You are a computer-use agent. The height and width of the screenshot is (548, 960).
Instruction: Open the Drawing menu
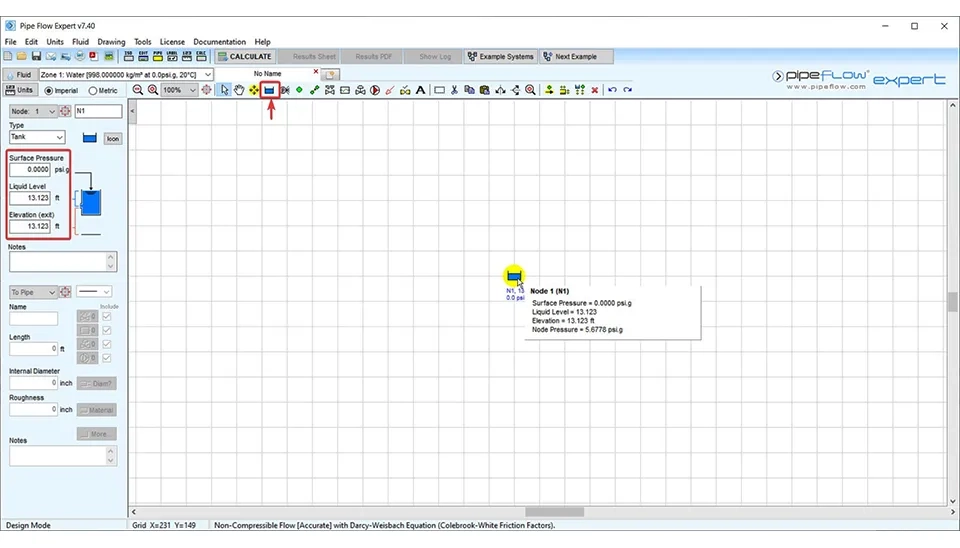coord(111,42)
